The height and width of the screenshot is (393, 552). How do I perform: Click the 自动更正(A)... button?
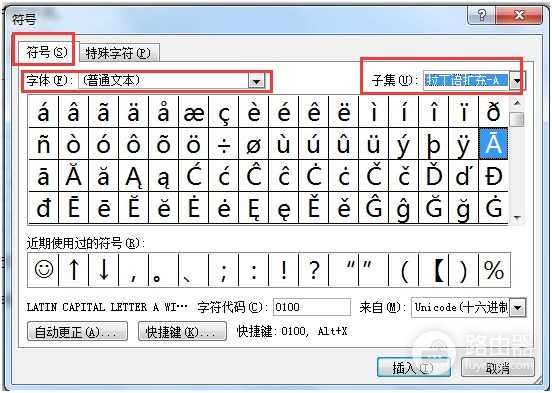[x=77, y=331]
